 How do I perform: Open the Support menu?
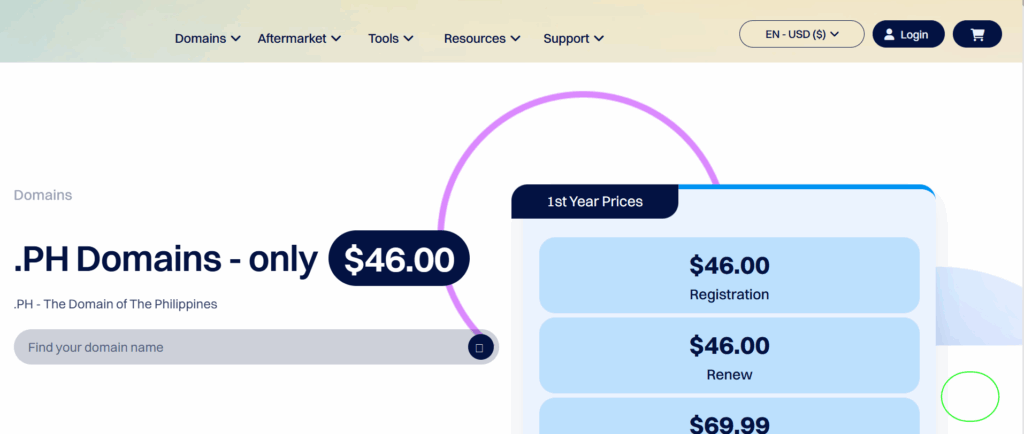point(573,39)
